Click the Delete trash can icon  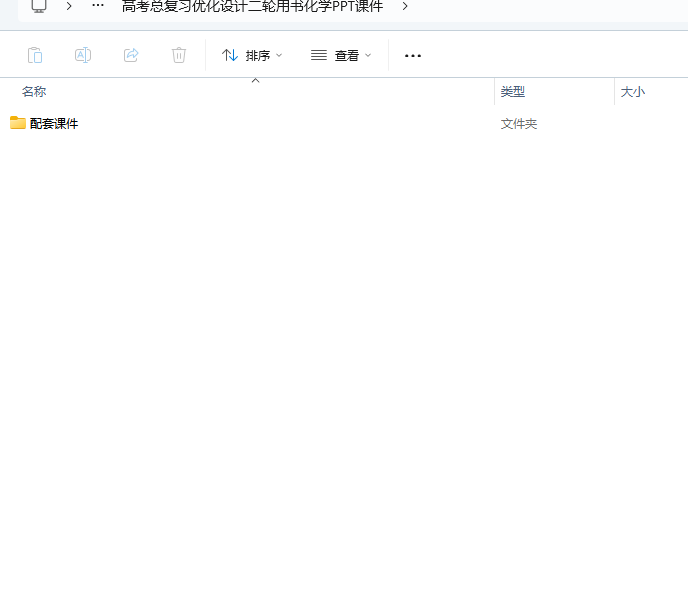[x=179, y=55]
